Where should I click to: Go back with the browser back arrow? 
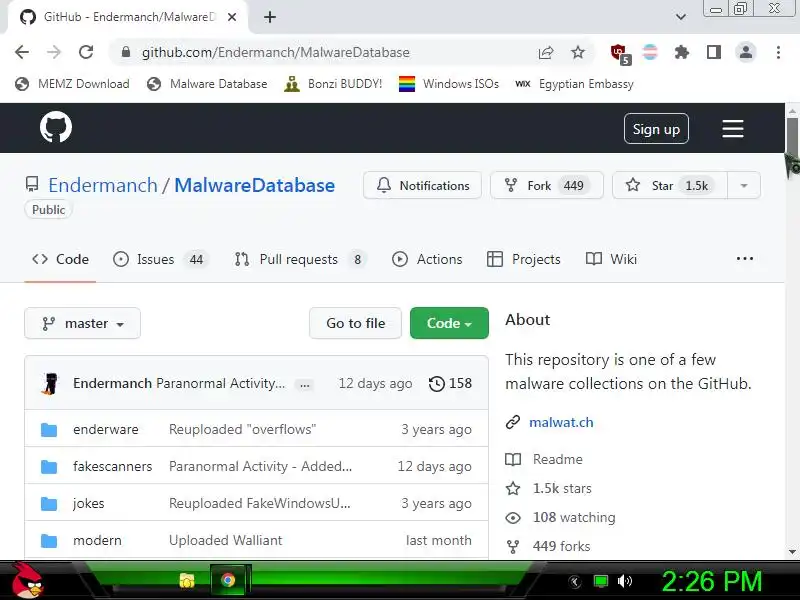click(x=22, y=52)
